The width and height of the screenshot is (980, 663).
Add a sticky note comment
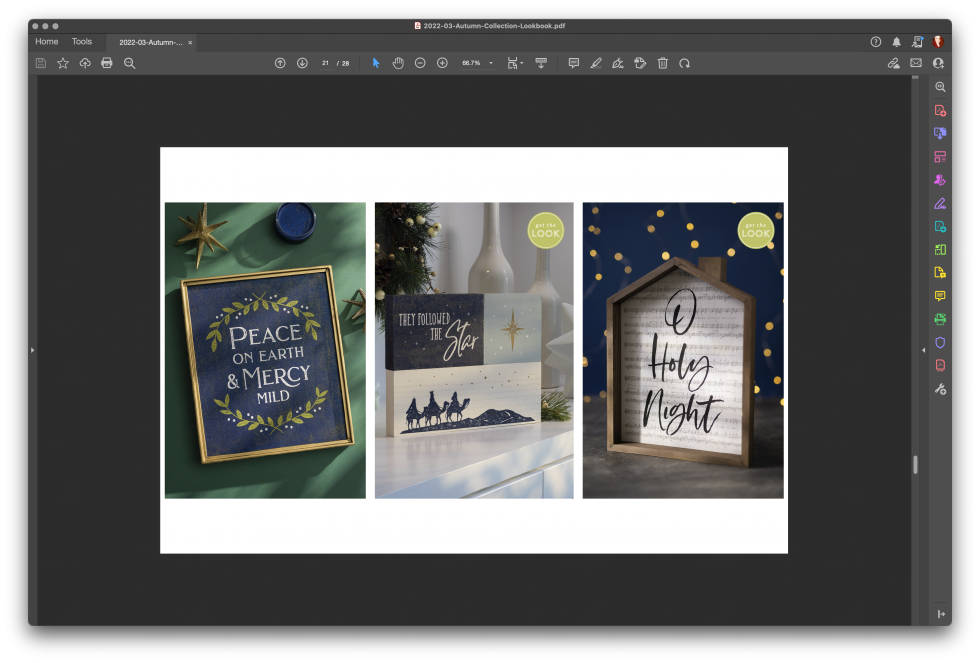pos(574,63)
